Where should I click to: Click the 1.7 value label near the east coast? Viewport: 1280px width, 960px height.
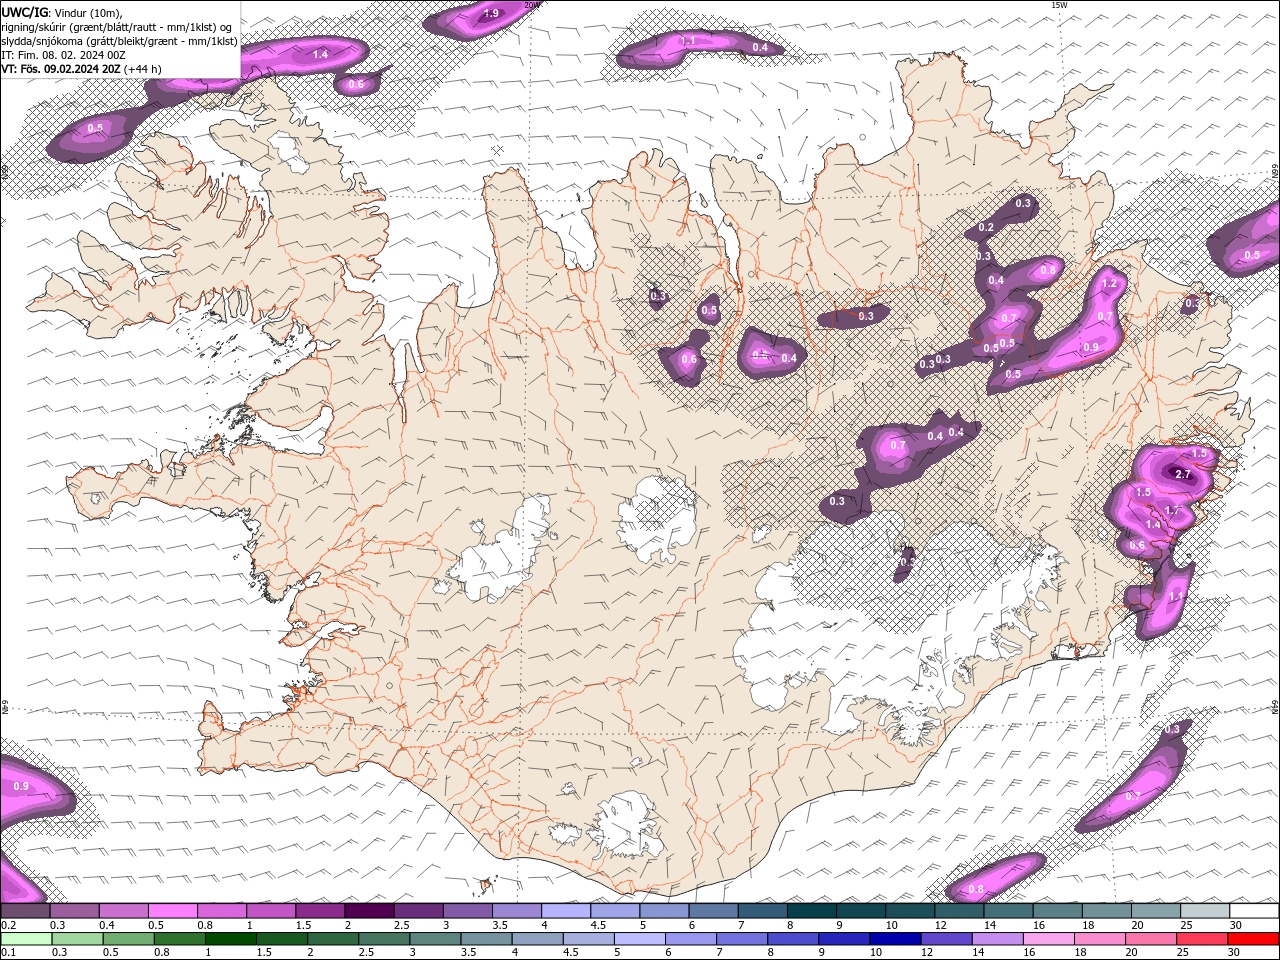1173,510
